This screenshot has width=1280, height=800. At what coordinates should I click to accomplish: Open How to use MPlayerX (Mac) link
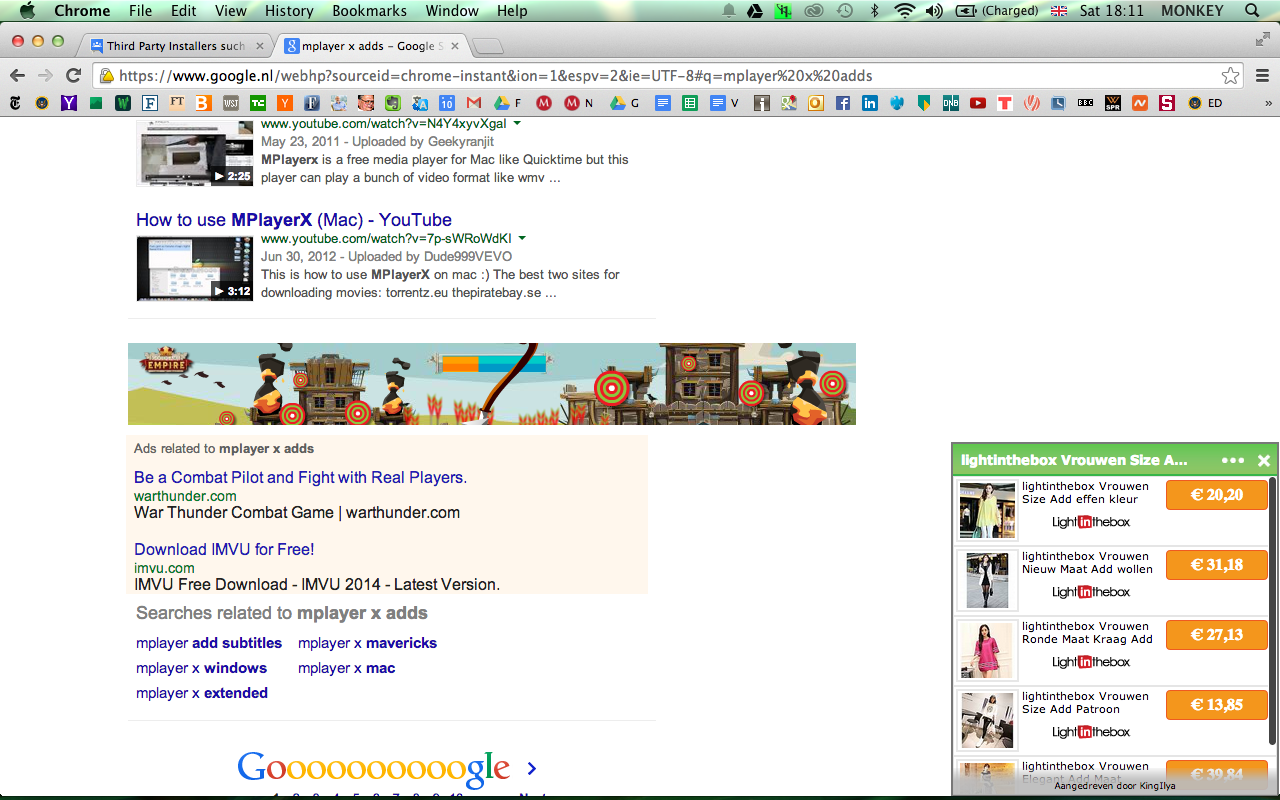coord(294,220)
